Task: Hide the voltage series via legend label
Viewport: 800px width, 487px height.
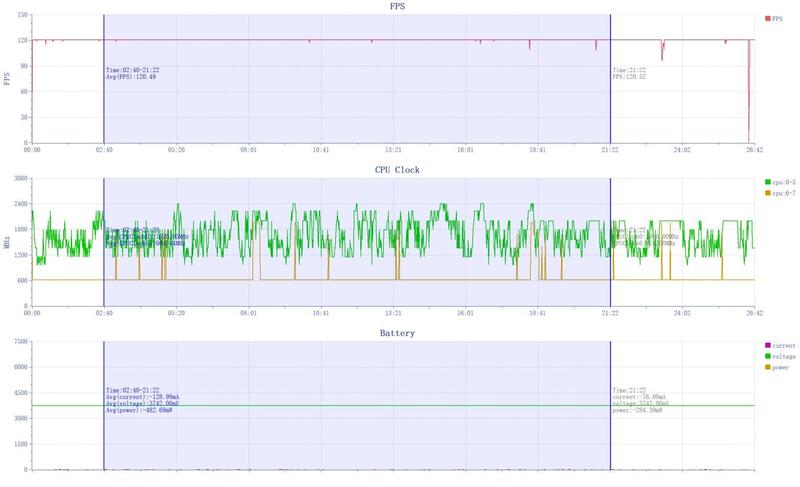Action: [x=784, y=356]
